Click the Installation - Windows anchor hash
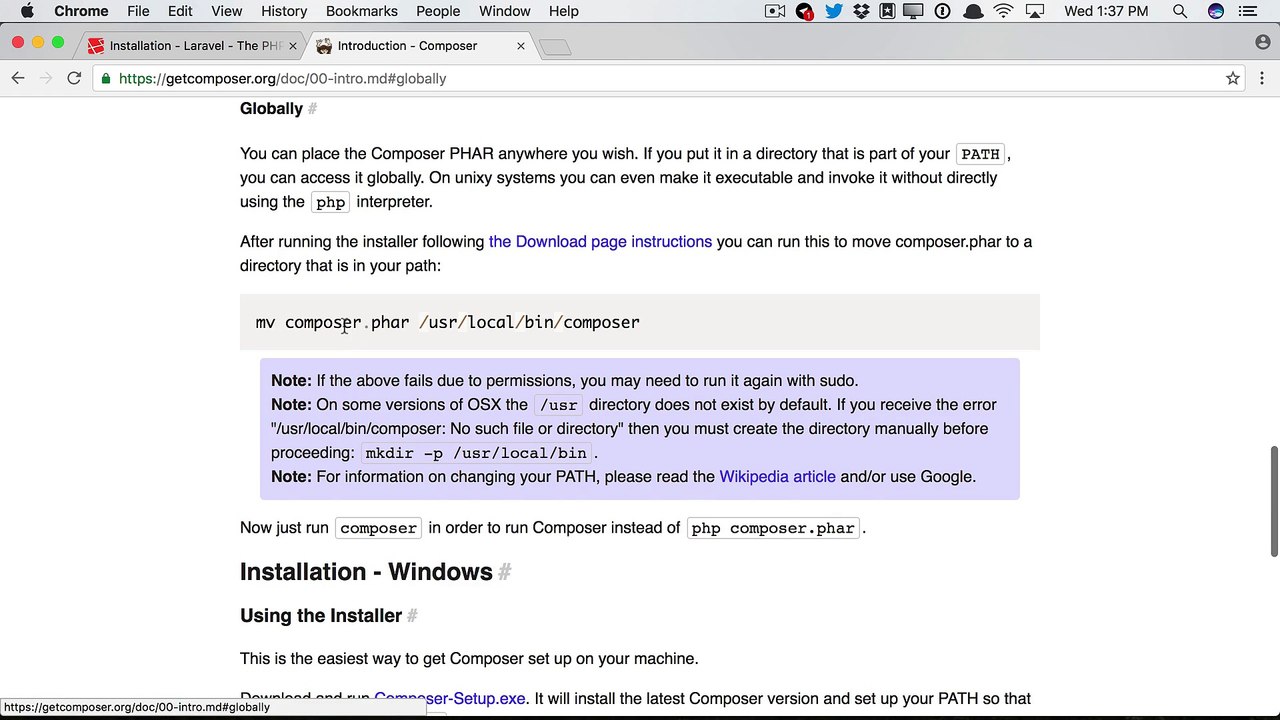 click(x=505, y=572)
